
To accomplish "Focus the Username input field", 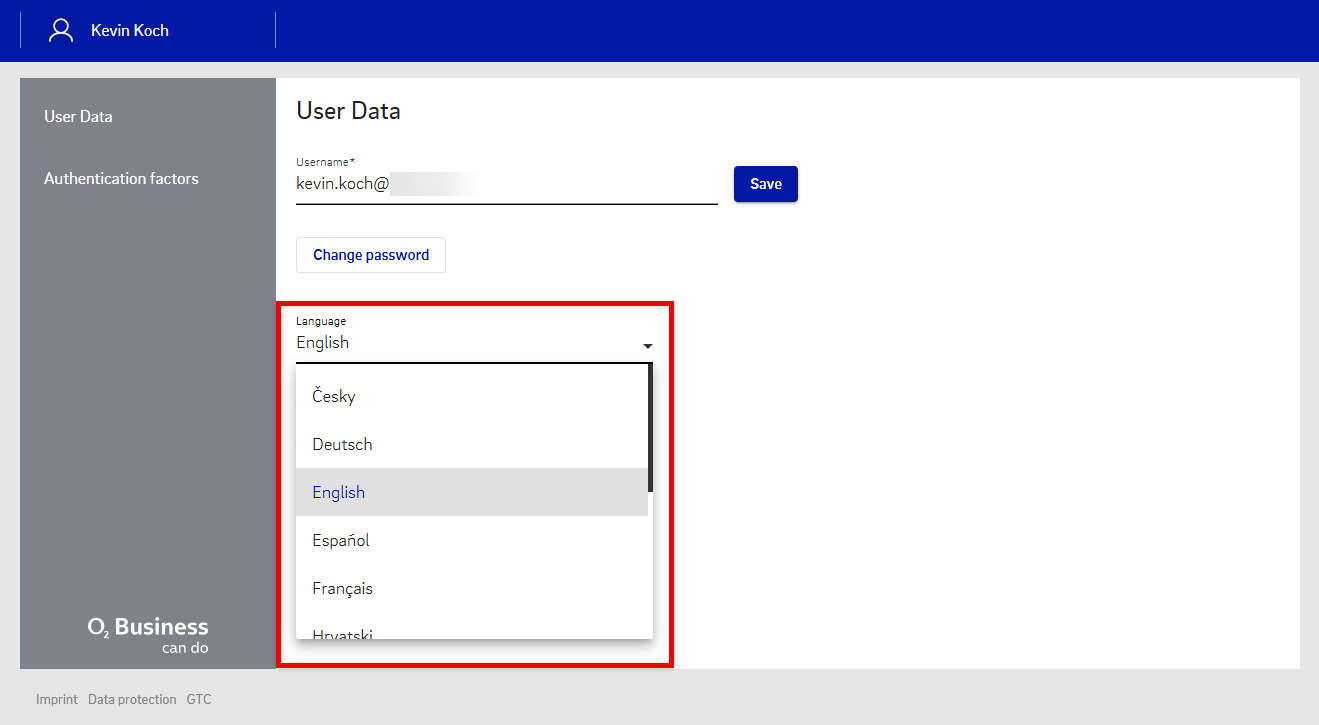I will [x=506, y=184].
